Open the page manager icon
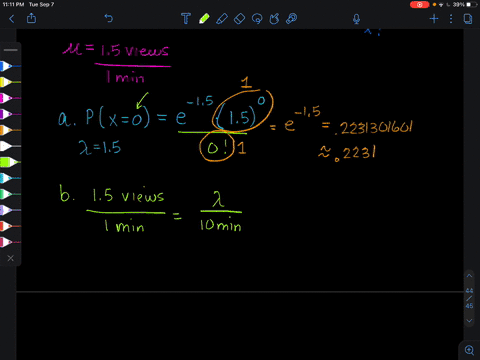The height and width of the screenshot is (360, 480). pos(468,19)
